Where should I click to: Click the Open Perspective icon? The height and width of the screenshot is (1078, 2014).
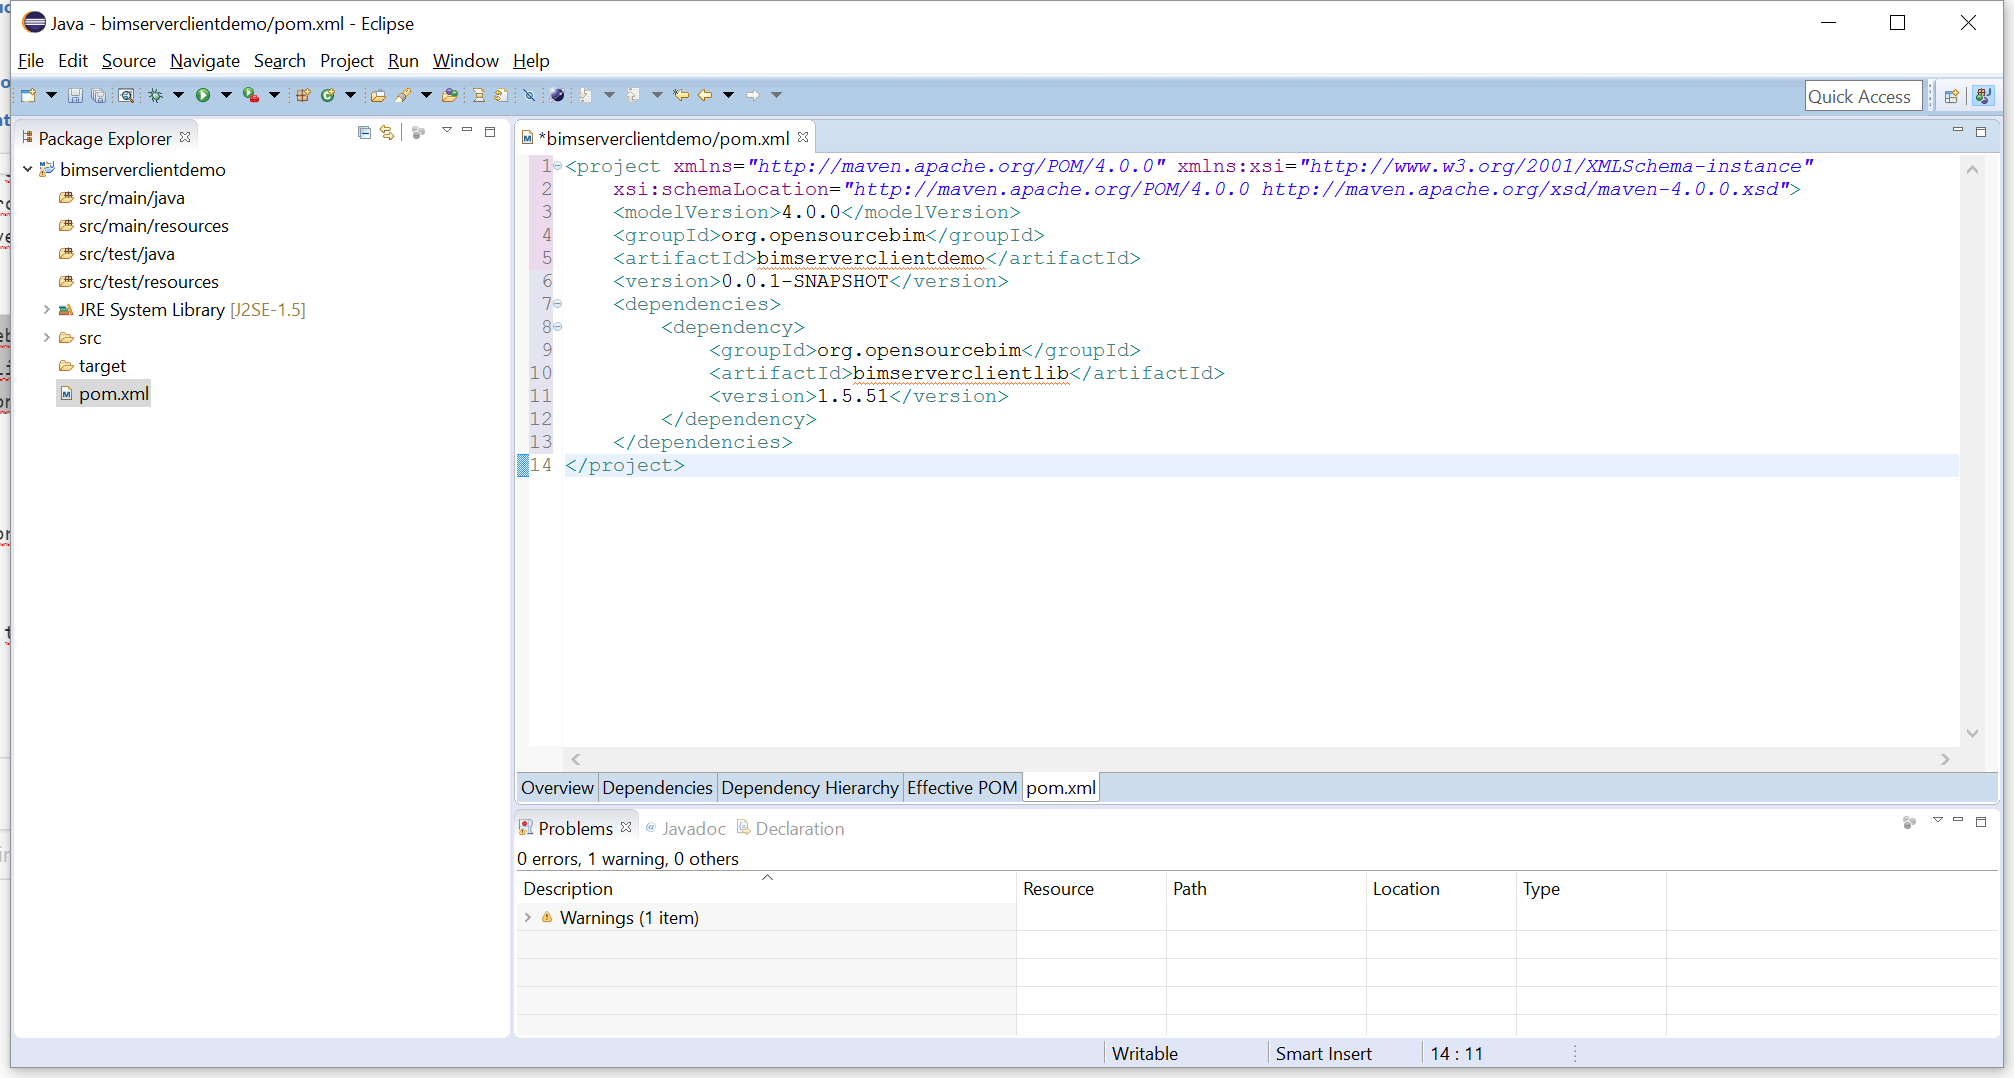1951,96
